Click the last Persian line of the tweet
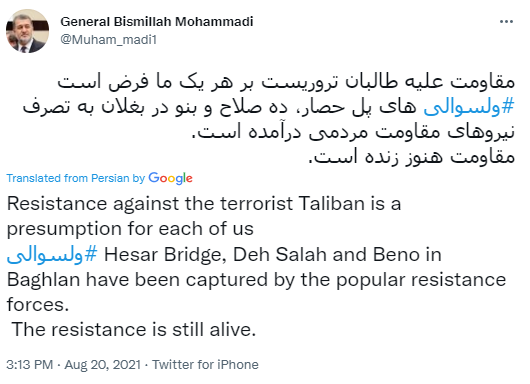The image size is (530, 384). [x=412, y=157]
